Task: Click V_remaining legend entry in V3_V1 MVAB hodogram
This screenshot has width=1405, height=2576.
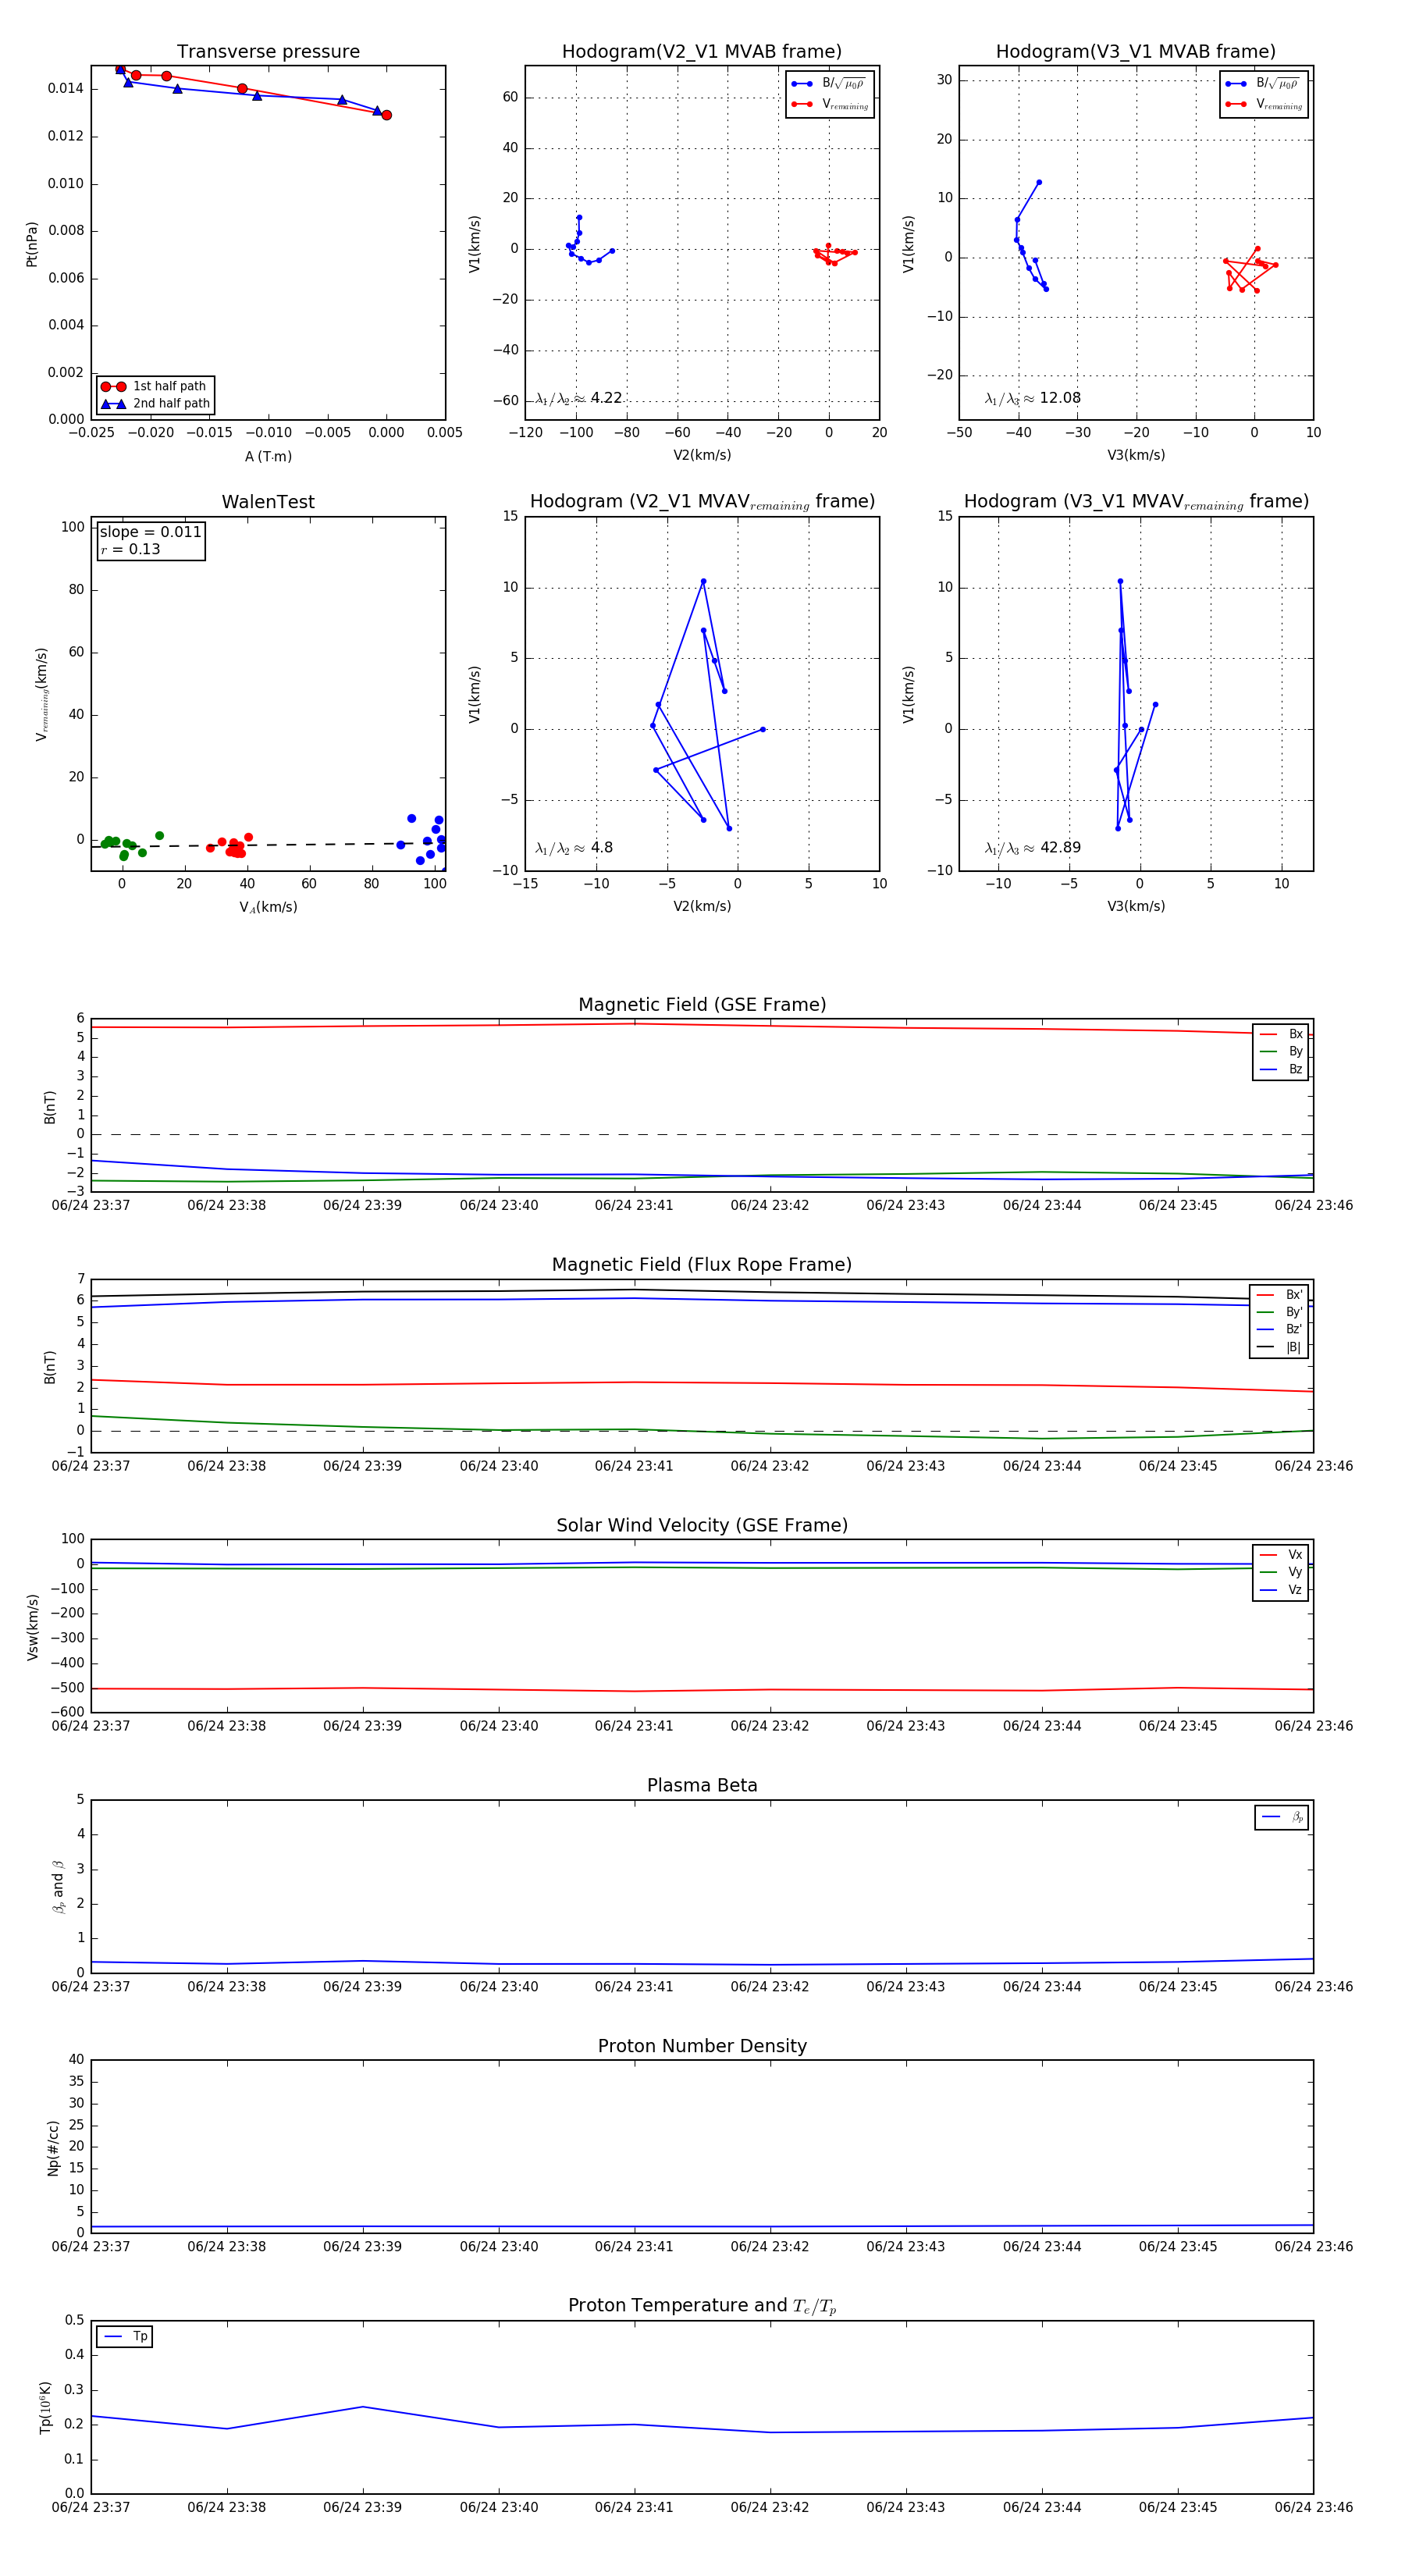Action: (x=1279, y=104)
